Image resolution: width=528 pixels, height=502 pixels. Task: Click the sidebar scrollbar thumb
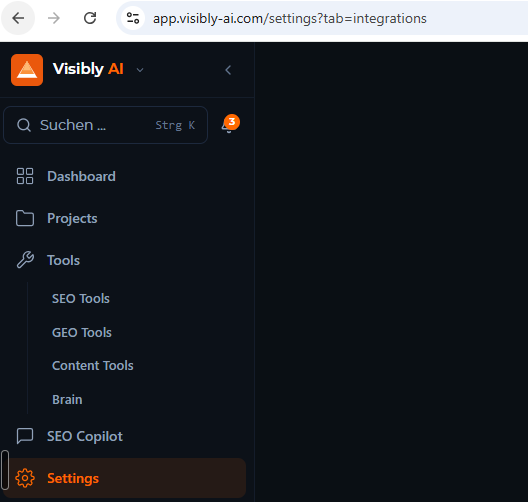pyautogui.click(x=5, y=470)
